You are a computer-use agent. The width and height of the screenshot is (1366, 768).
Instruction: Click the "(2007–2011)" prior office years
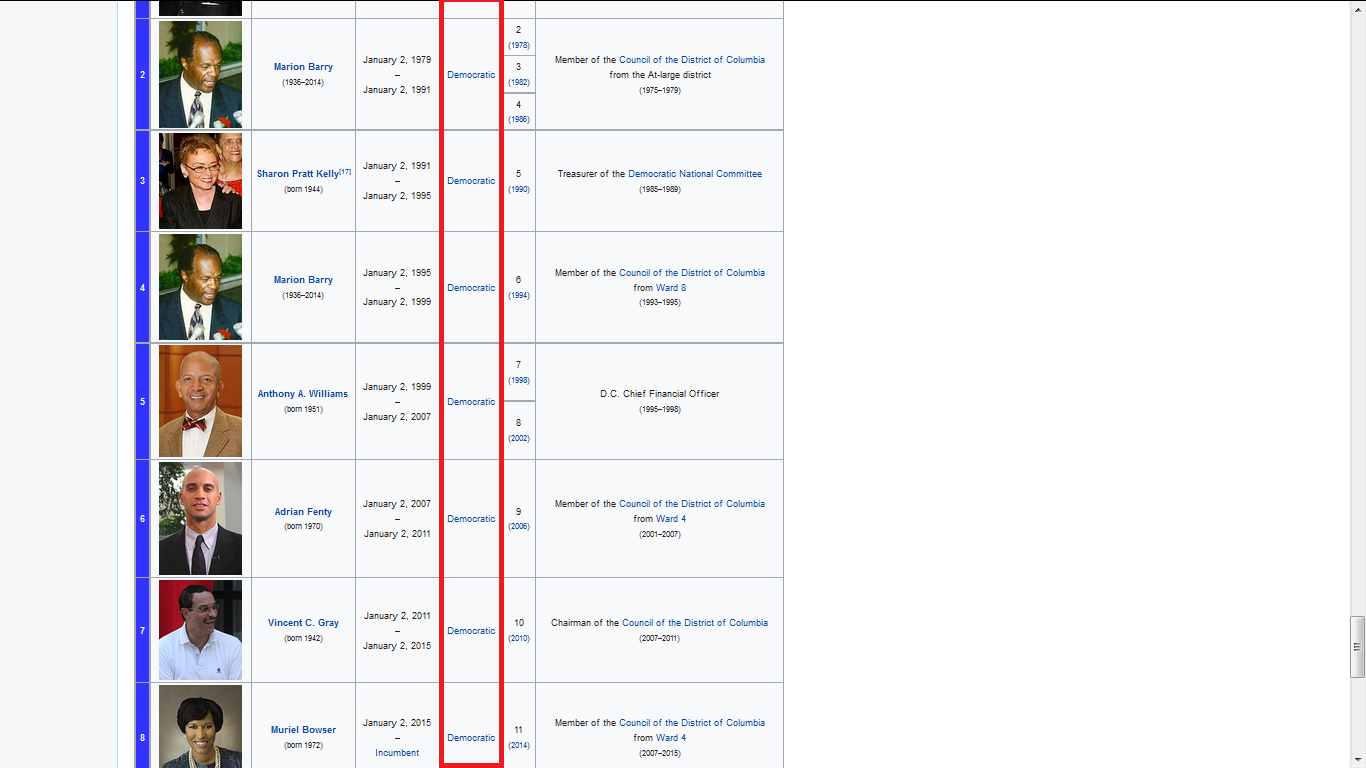point(660,638)
